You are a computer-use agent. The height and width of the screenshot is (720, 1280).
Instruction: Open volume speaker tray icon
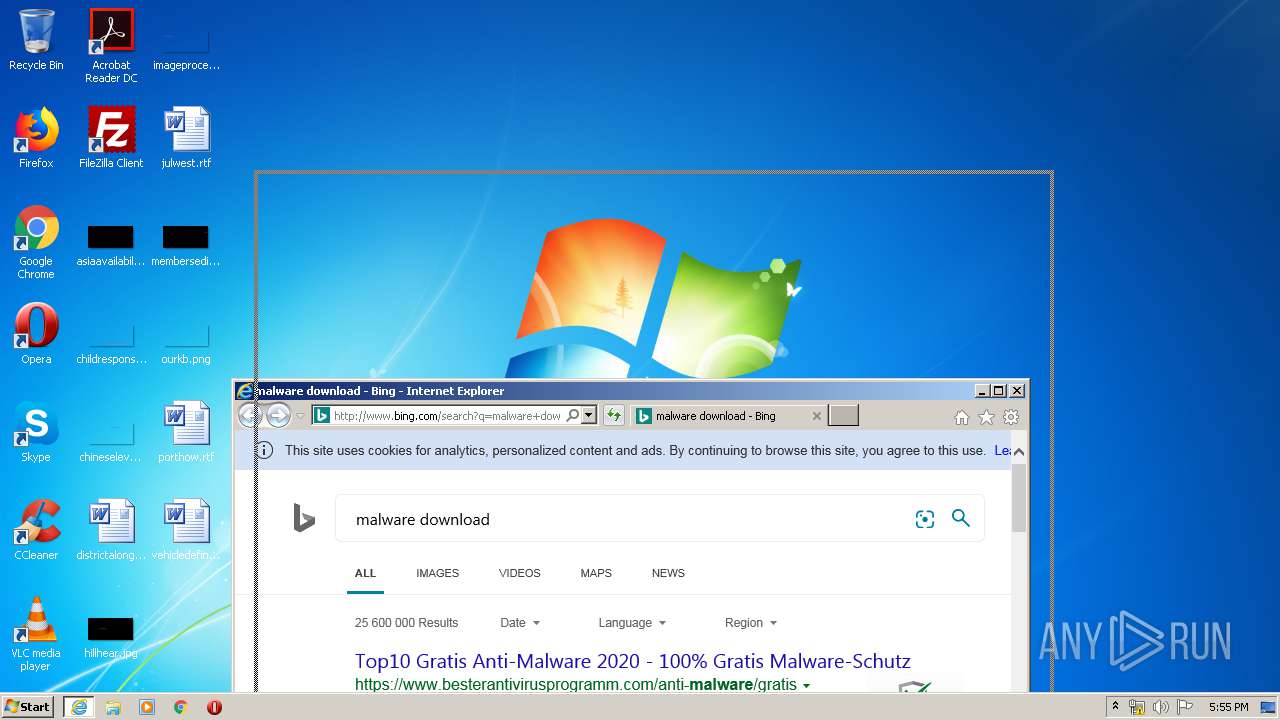[1161, 707]
